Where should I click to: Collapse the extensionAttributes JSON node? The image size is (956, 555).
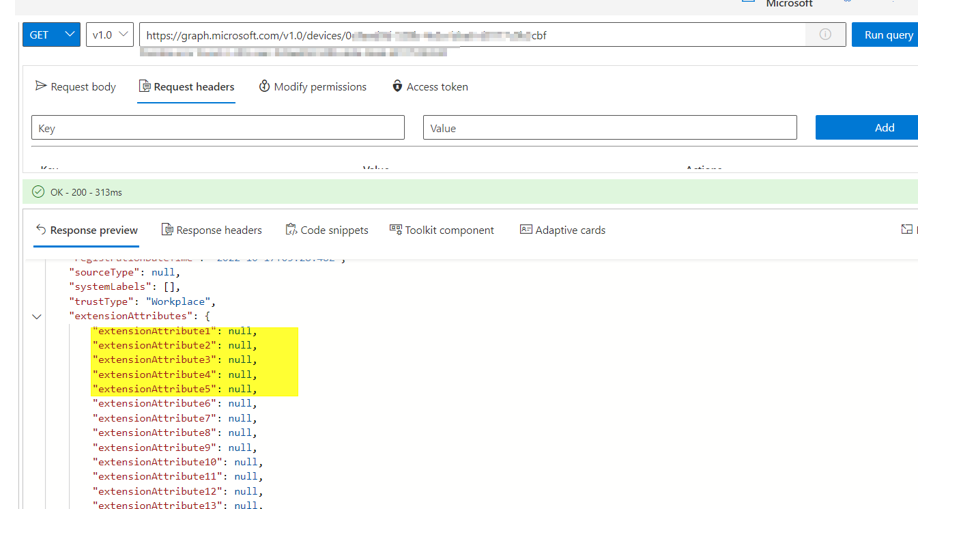click(37, 317)
